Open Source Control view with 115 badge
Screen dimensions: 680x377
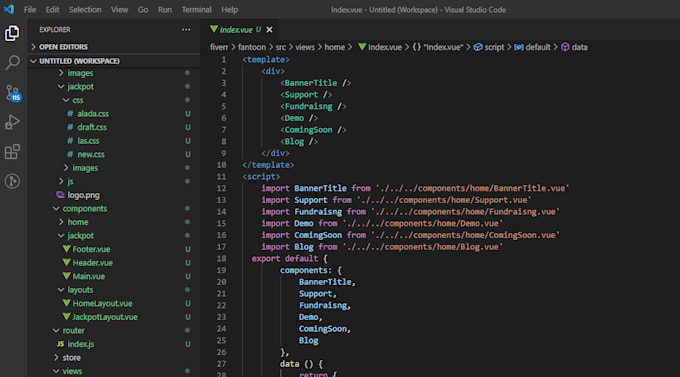pyautogui.click(x=12, y=93)
